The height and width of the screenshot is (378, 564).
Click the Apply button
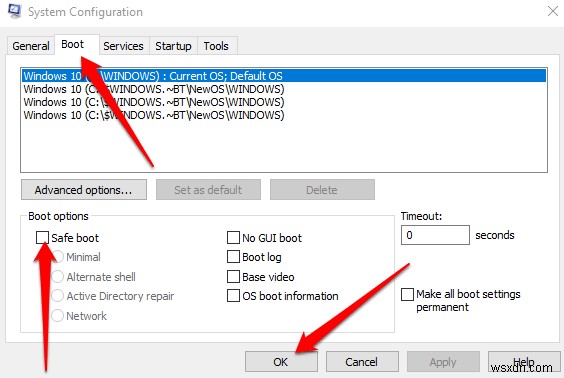(x=443, y=361)
